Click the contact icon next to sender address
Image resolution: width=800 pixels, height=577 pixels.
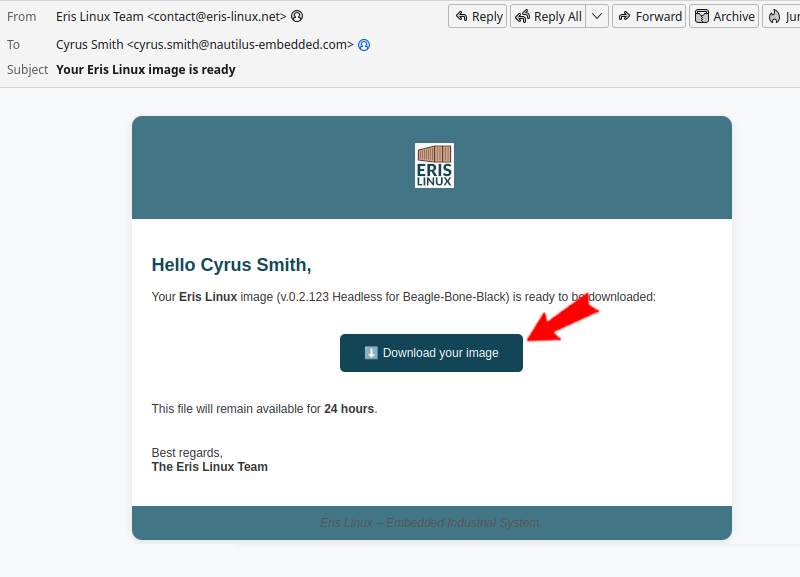(x=297, y=16)
